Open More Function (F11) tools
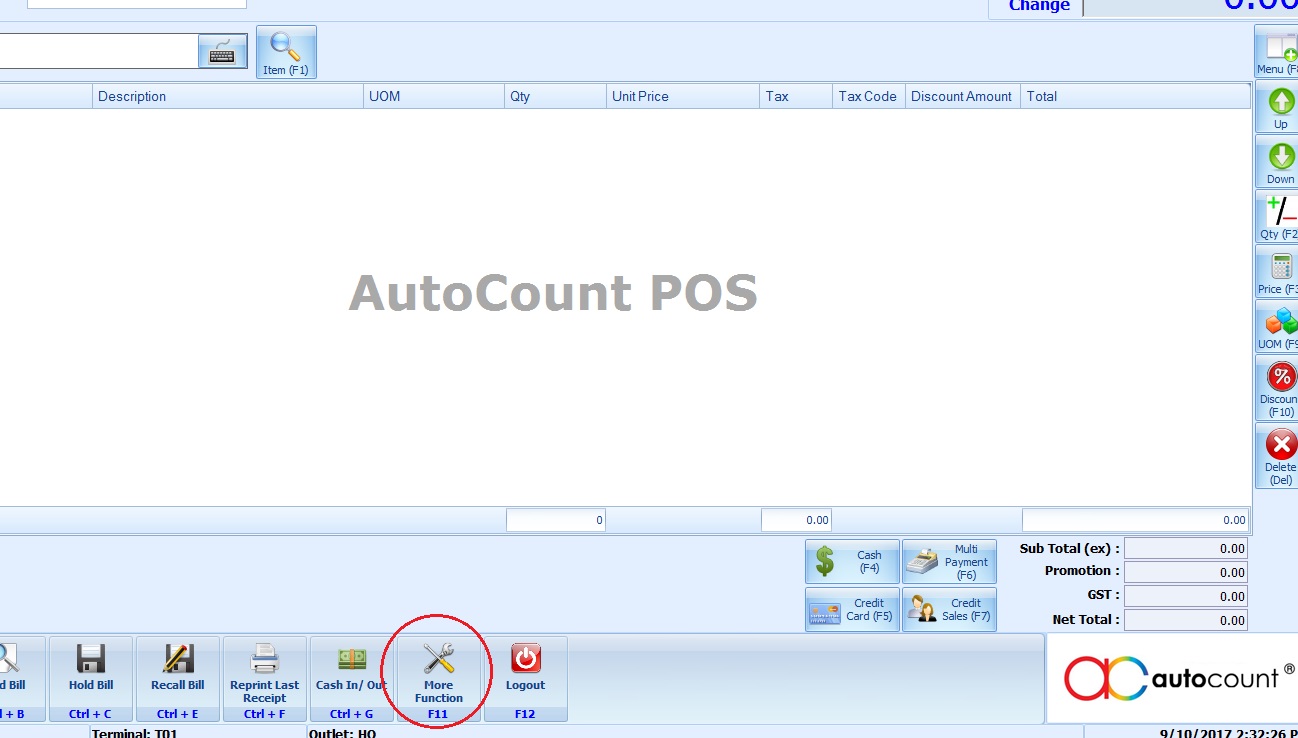The image size is (1298, 738). (x=439, y=678)
